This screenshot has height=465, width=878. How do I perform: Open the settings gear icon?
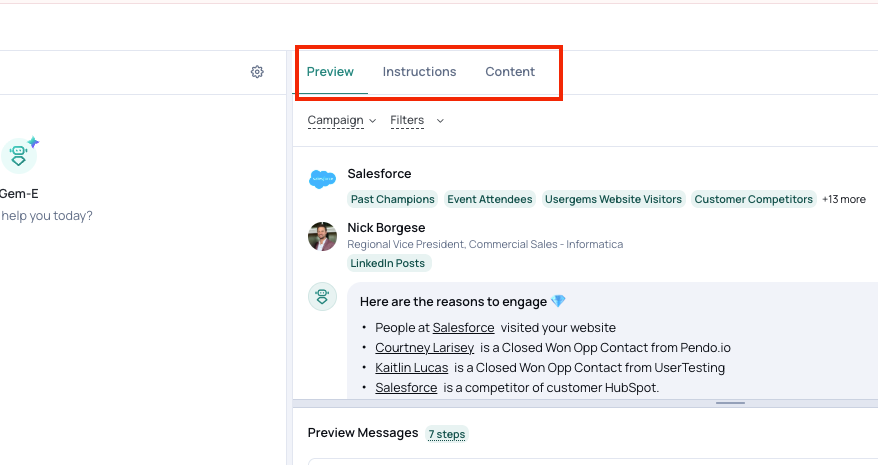click(257, 72)
